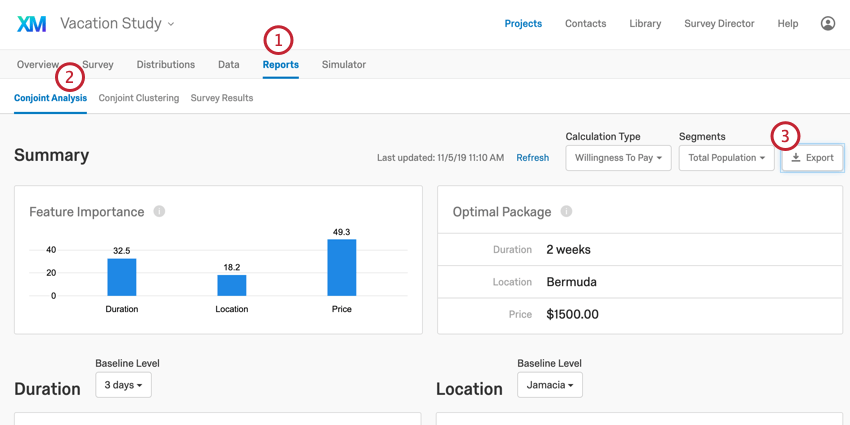
Task: Open the user account profile icon
Action: click(828, 23)
